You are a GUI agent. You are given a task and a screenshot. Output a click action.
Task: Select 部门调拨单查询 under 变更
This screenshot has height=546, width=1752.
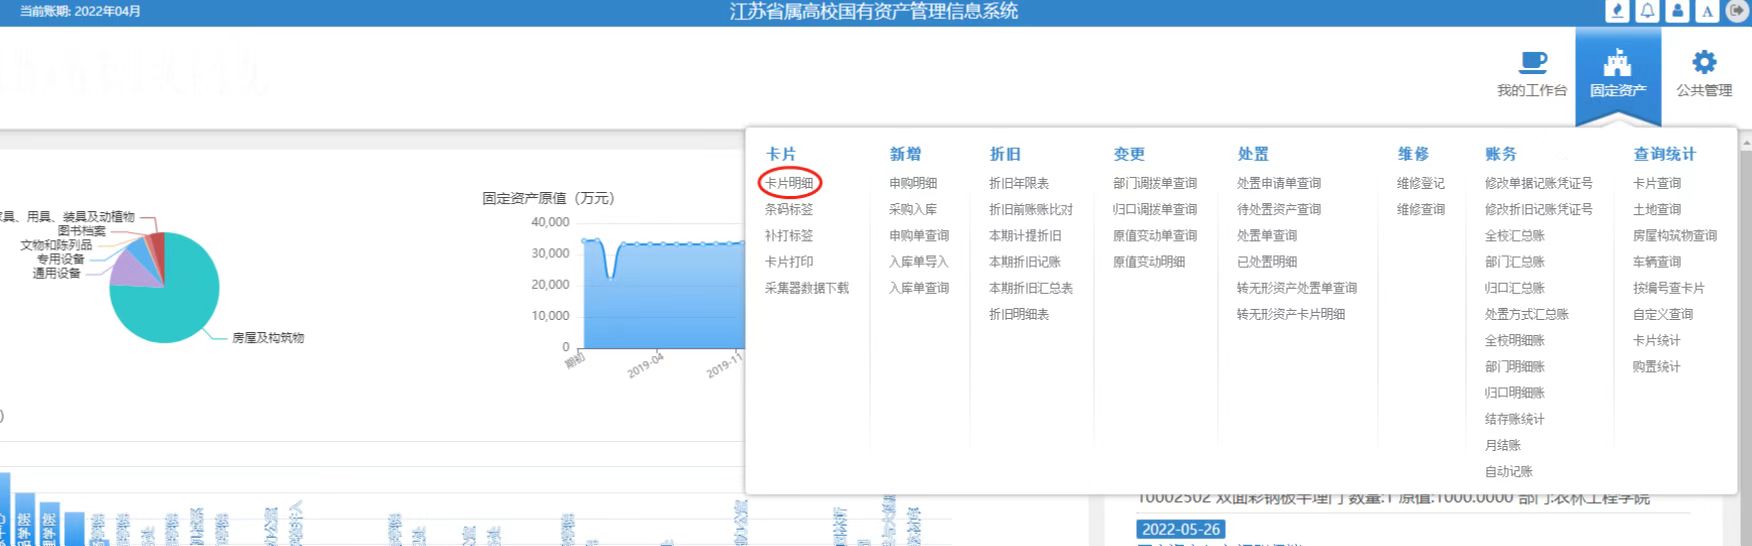1154,183
